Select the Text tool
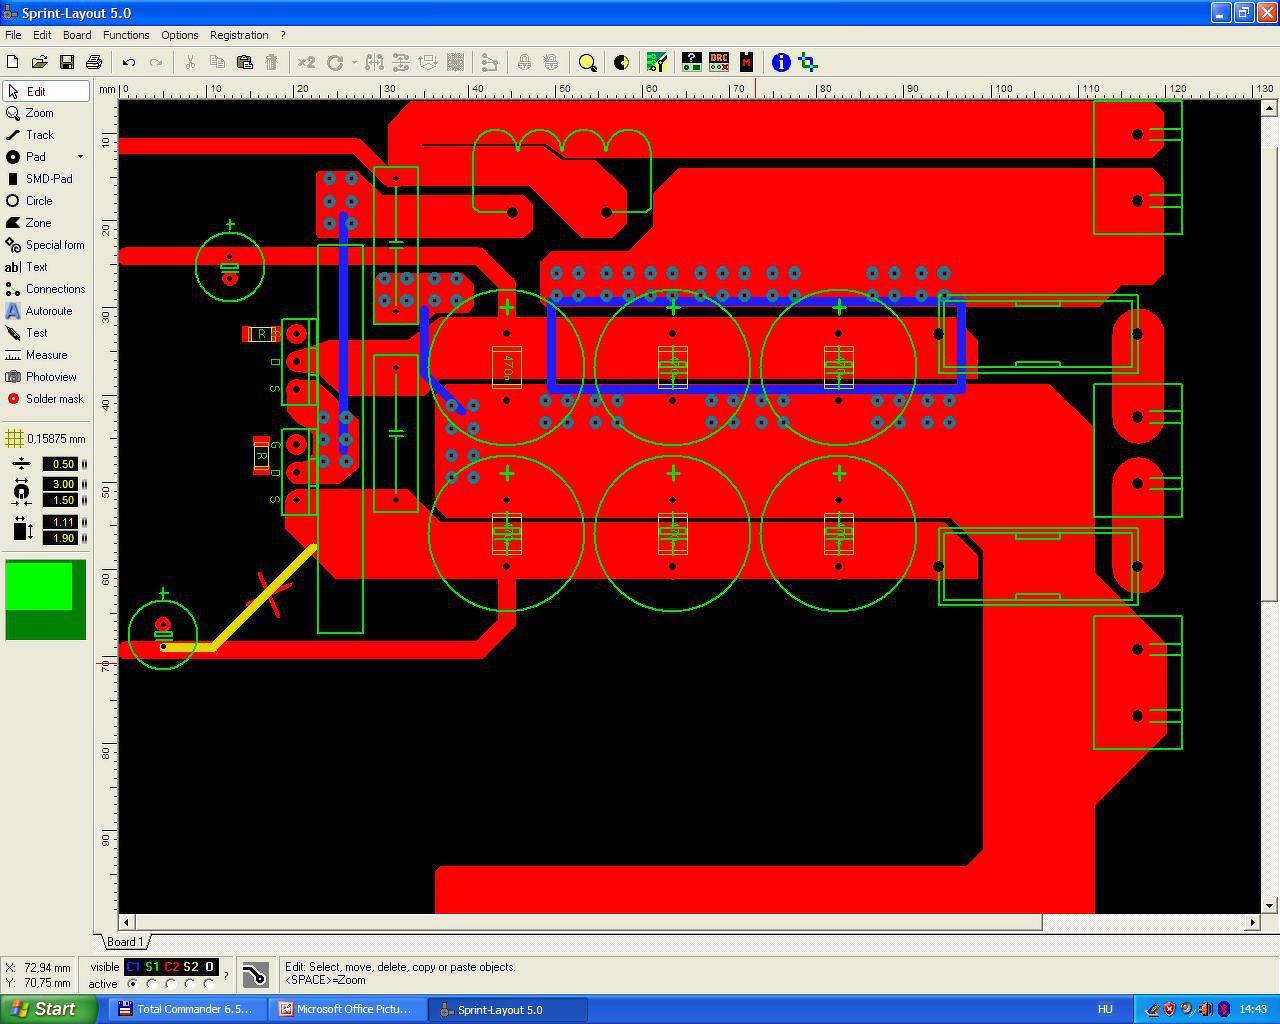Viewport: 1280px width, 1024px height. pyautogui.click(x=46, y=267)
